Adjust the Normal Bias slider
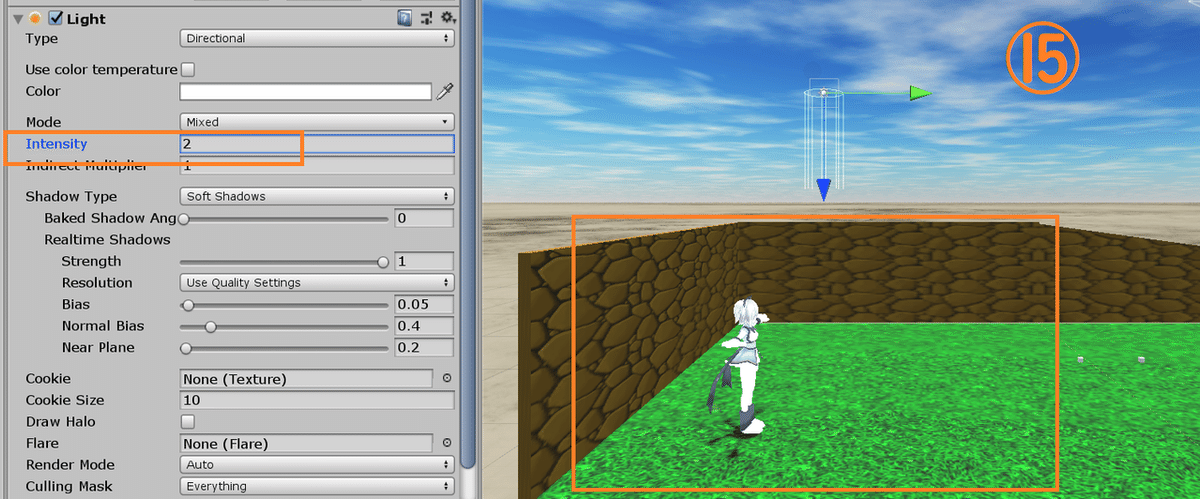Screen dimensions: 1200x499 pyautogui.click(x=284, y=327)
